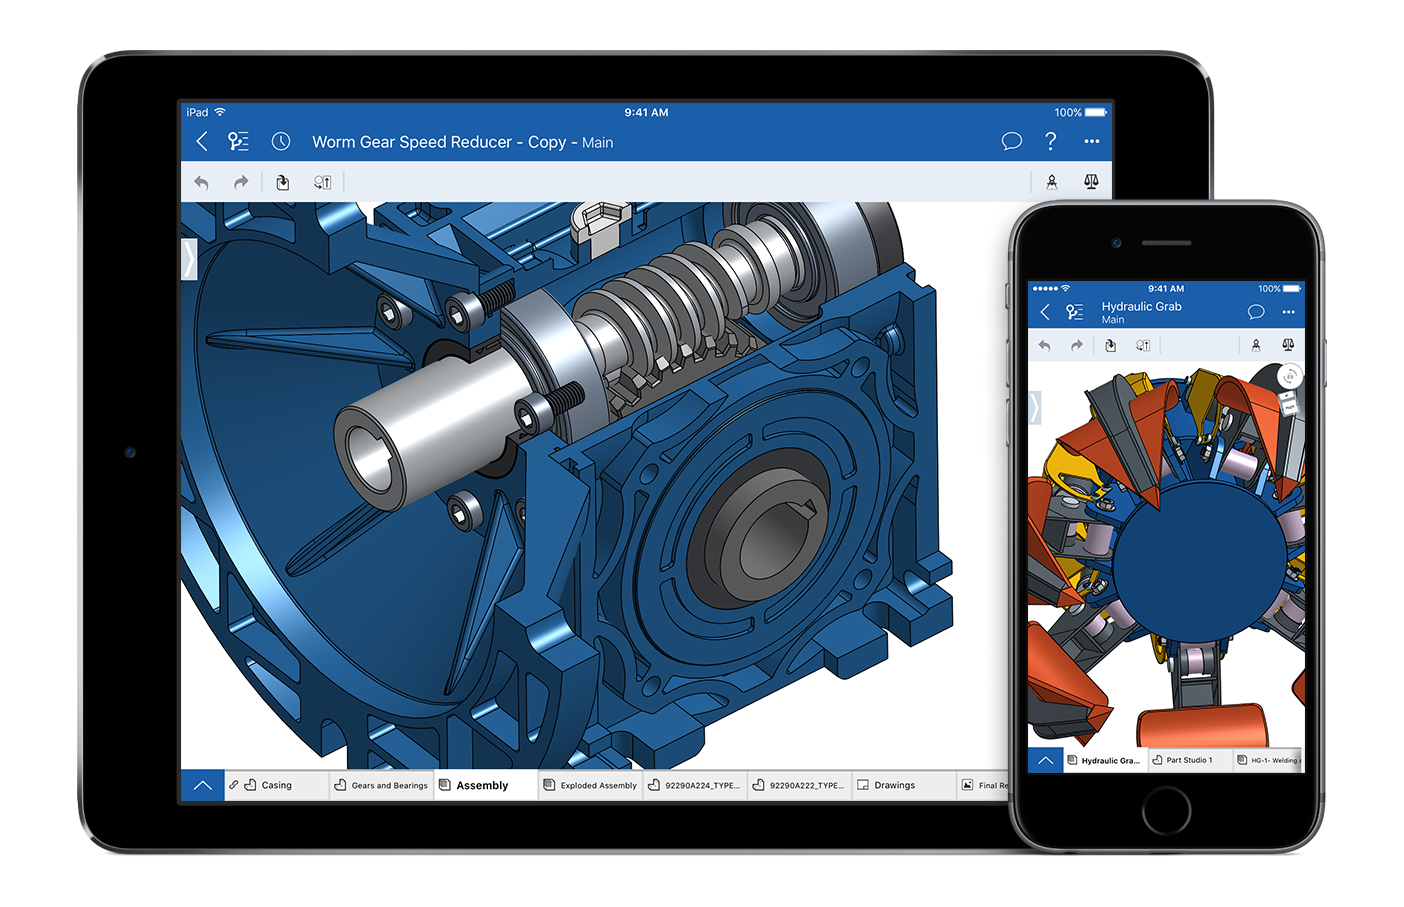Image resolution: width=1404 pixels, height=907 pixels.
Task: Expand the iPhone's side panel chevron
Action: pyautogui.click(x=1035, y=407)
